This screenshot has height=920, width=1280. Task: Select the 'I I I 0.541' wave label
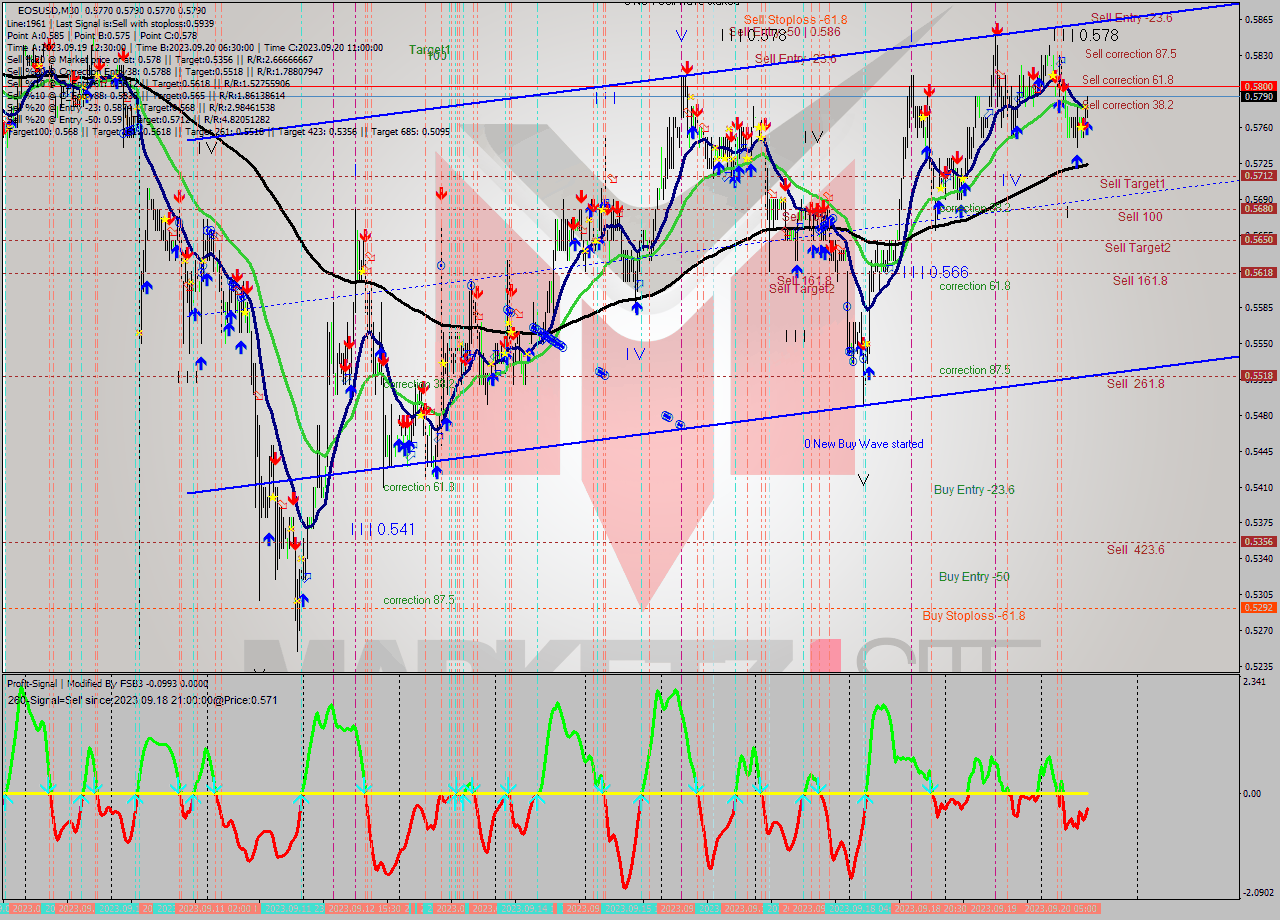[382, 529]
